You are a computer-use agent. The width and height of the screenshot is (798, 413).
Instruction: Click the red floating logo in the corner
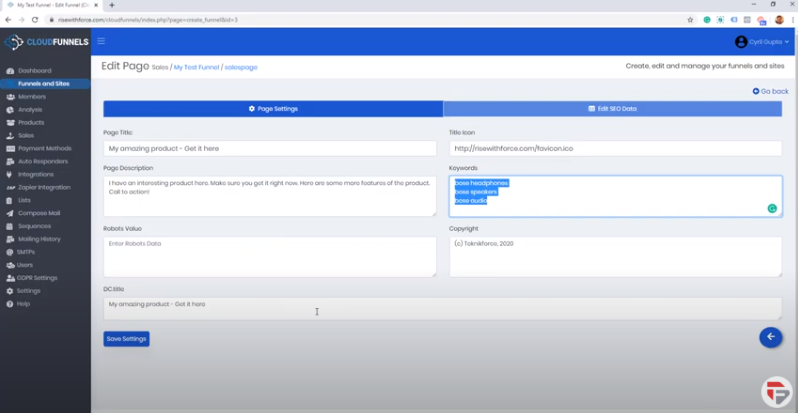pyautogui.click(x=776, y=391)
